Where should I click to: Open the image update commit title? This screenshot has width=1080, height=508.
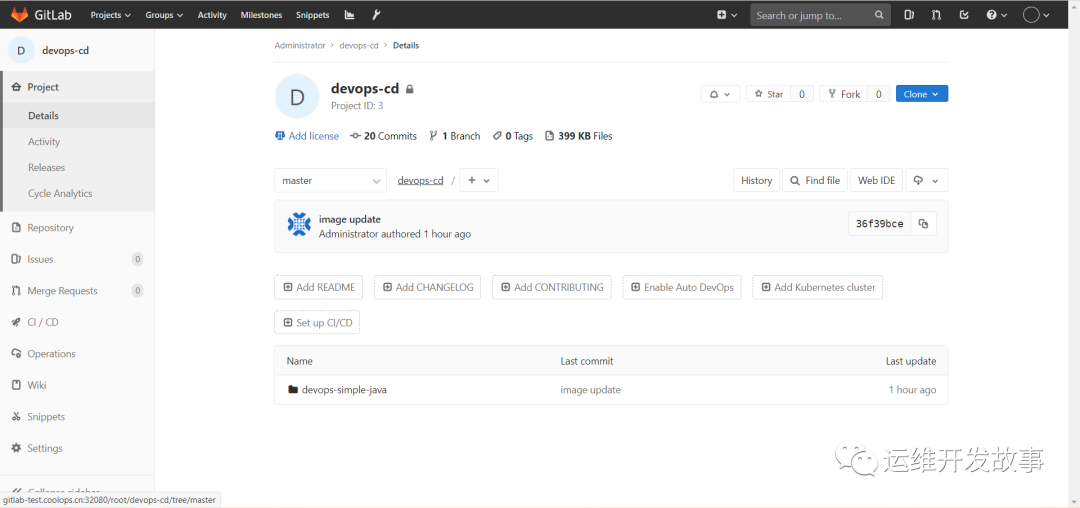click(350, 220)
